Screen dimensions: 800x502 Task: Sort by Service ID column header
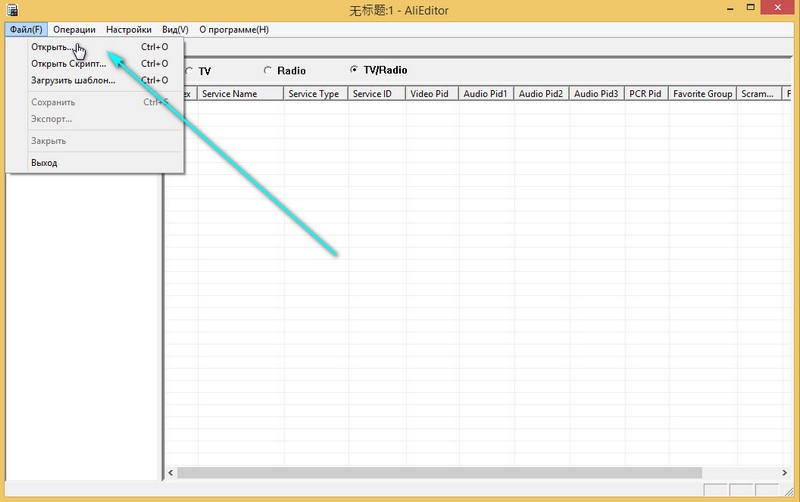[377, 94]
